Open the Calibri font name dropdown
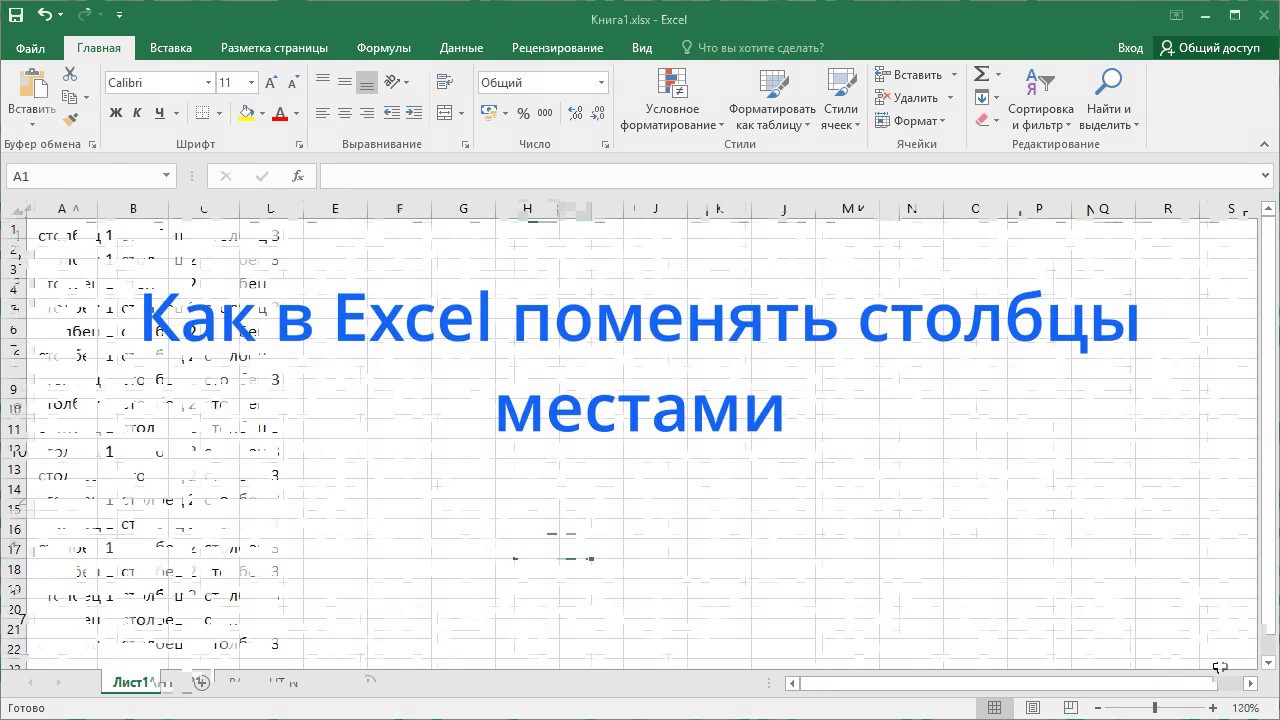The width and height of the screenshot is (1280, 720). point(209,83)
